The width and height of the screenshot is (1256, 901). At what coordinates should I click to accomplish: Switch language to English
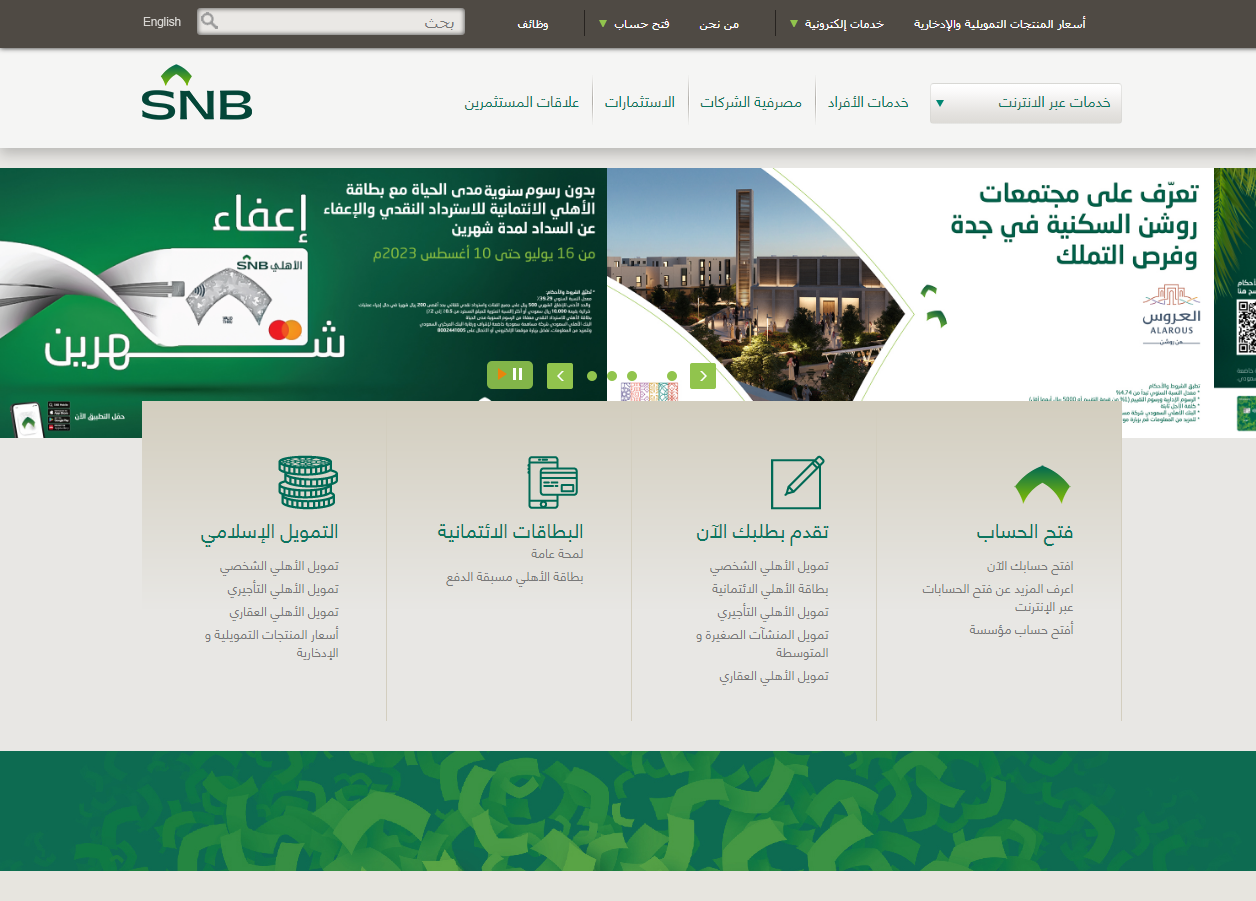click(x=162, y=22)
